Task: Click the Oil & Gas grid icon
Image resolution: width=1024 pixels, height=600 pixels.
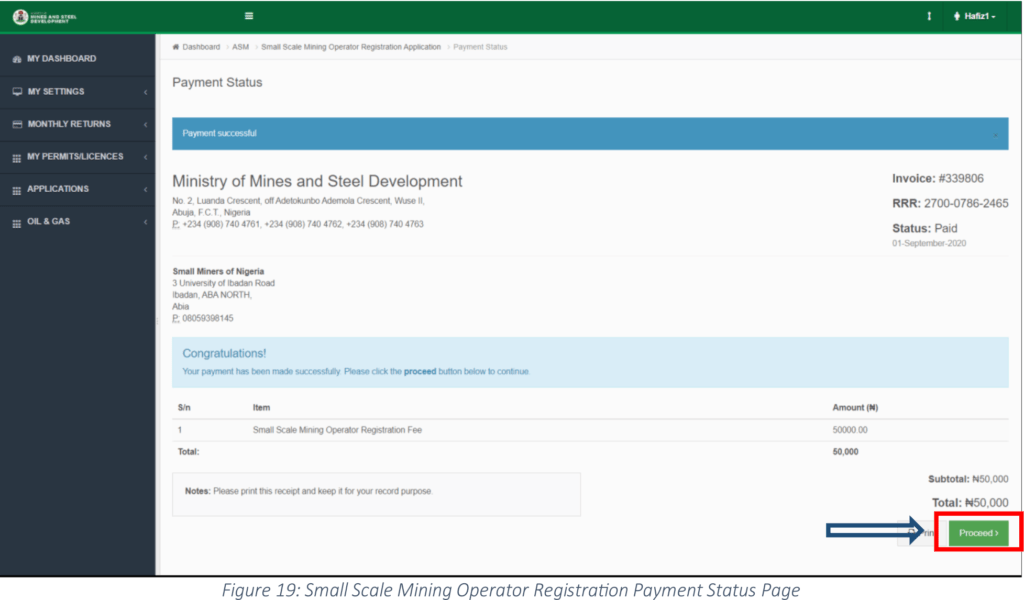Action: tap(16, 222)
